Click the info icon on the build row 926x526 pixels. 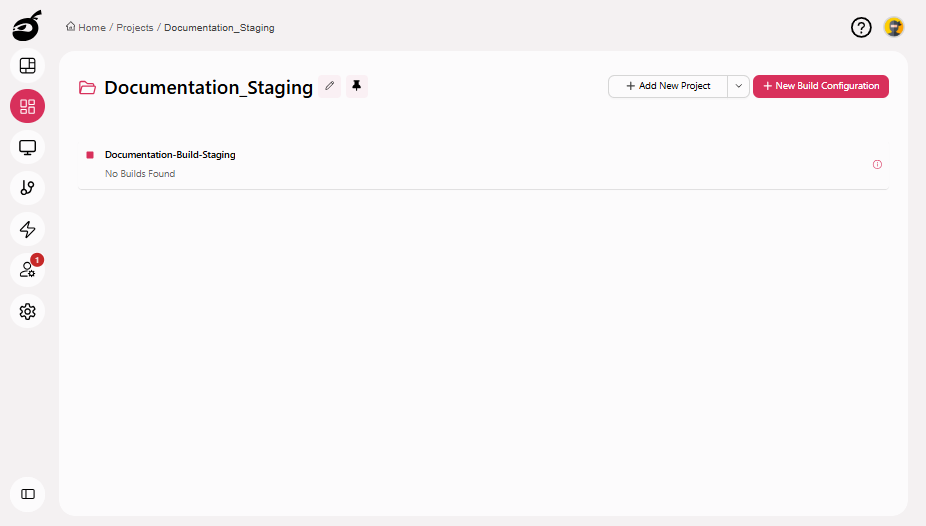[x=877, y=164]
